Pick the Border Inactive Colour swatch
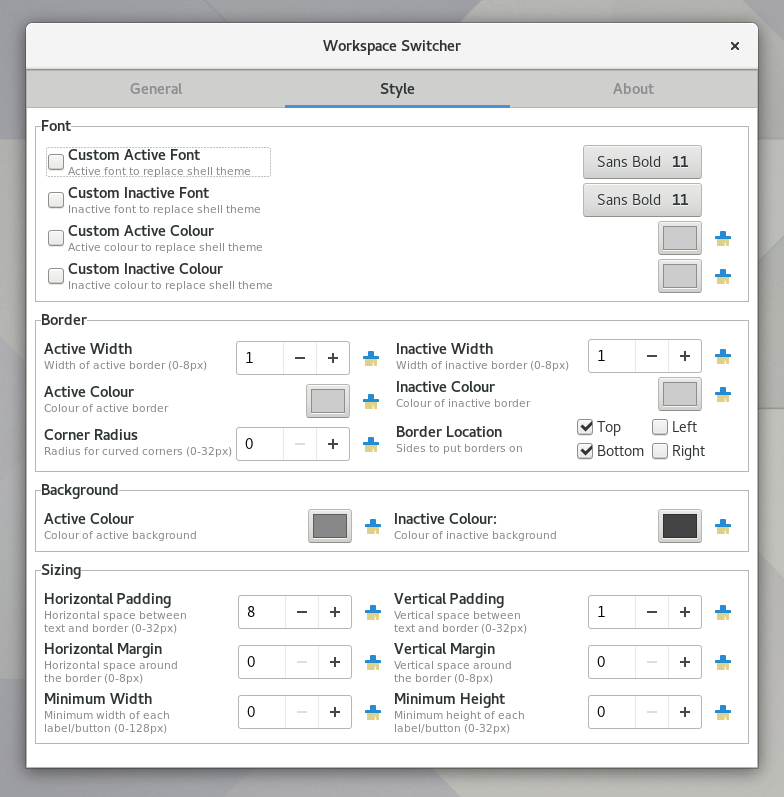784x797 pixels. [680, 394]
